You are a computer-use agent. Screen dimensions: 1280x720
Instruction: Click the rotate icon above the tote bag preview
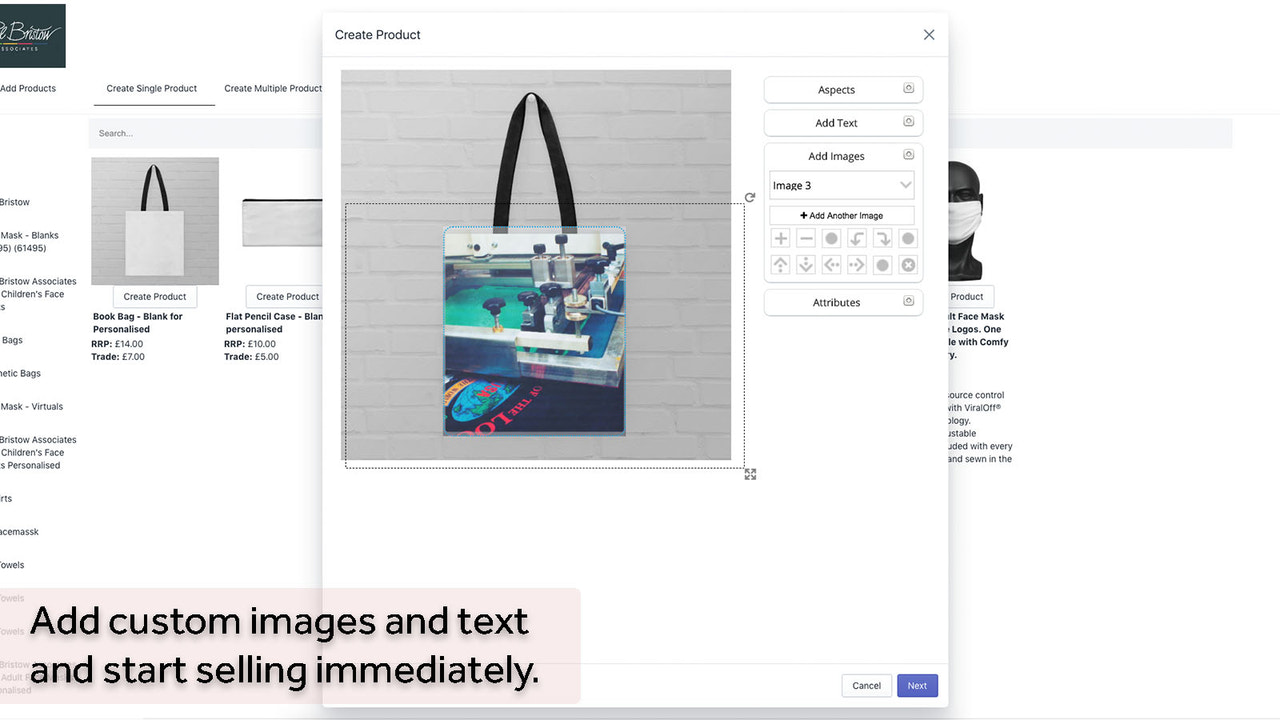pos(750,197)
